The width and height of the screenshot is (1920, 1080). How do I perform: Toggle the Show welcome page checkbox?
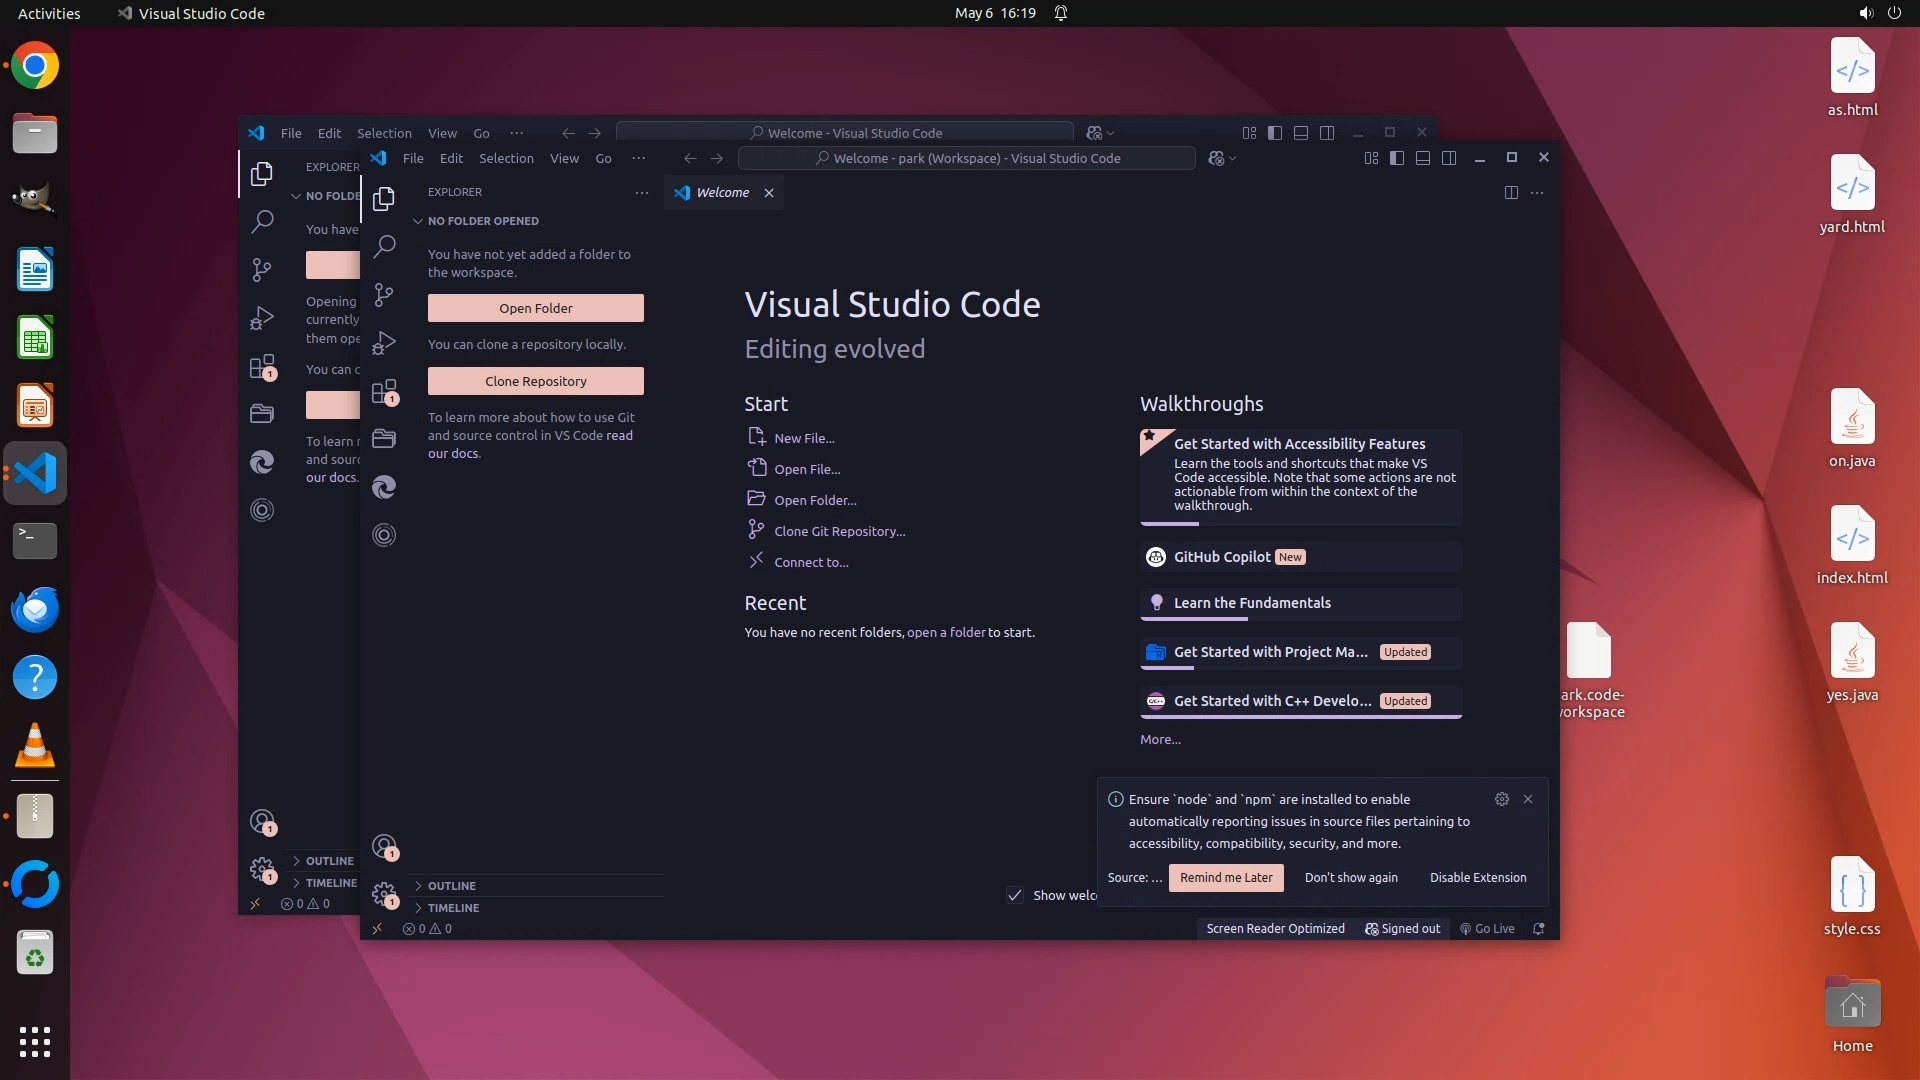(x=1015, y=895)
